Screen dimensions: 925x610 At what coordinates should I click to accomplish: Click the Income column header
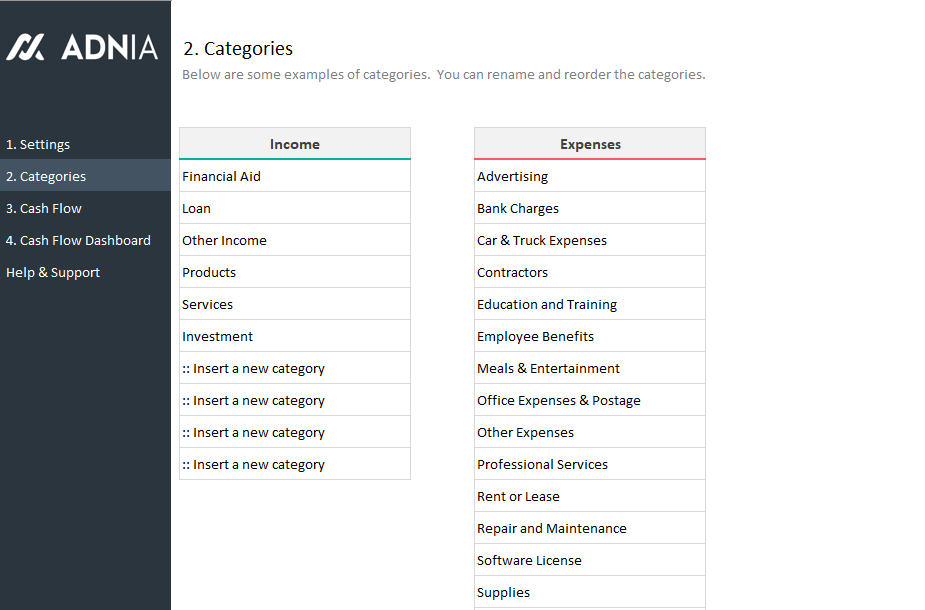point(295,144)
